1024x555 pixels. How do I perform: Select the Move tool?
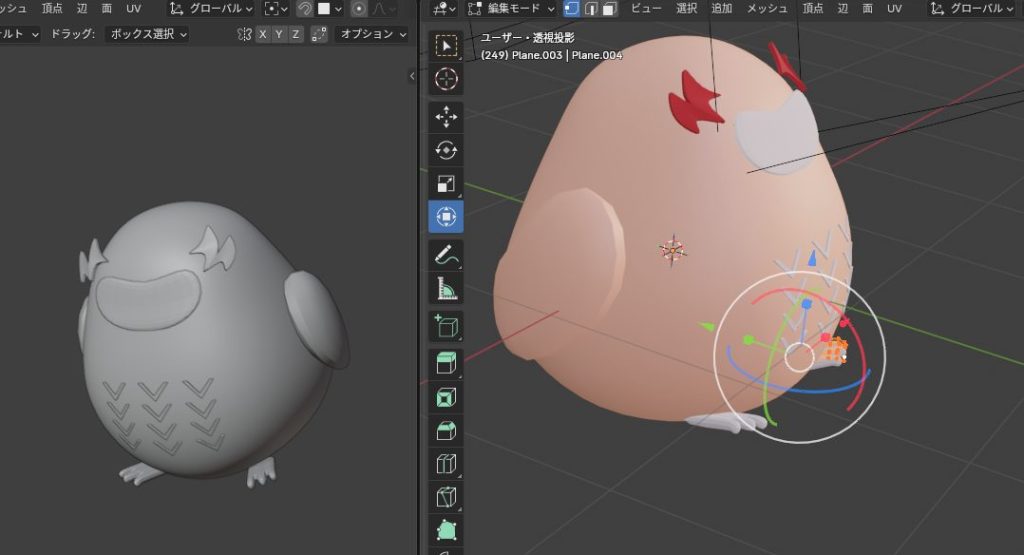[446, 117]
